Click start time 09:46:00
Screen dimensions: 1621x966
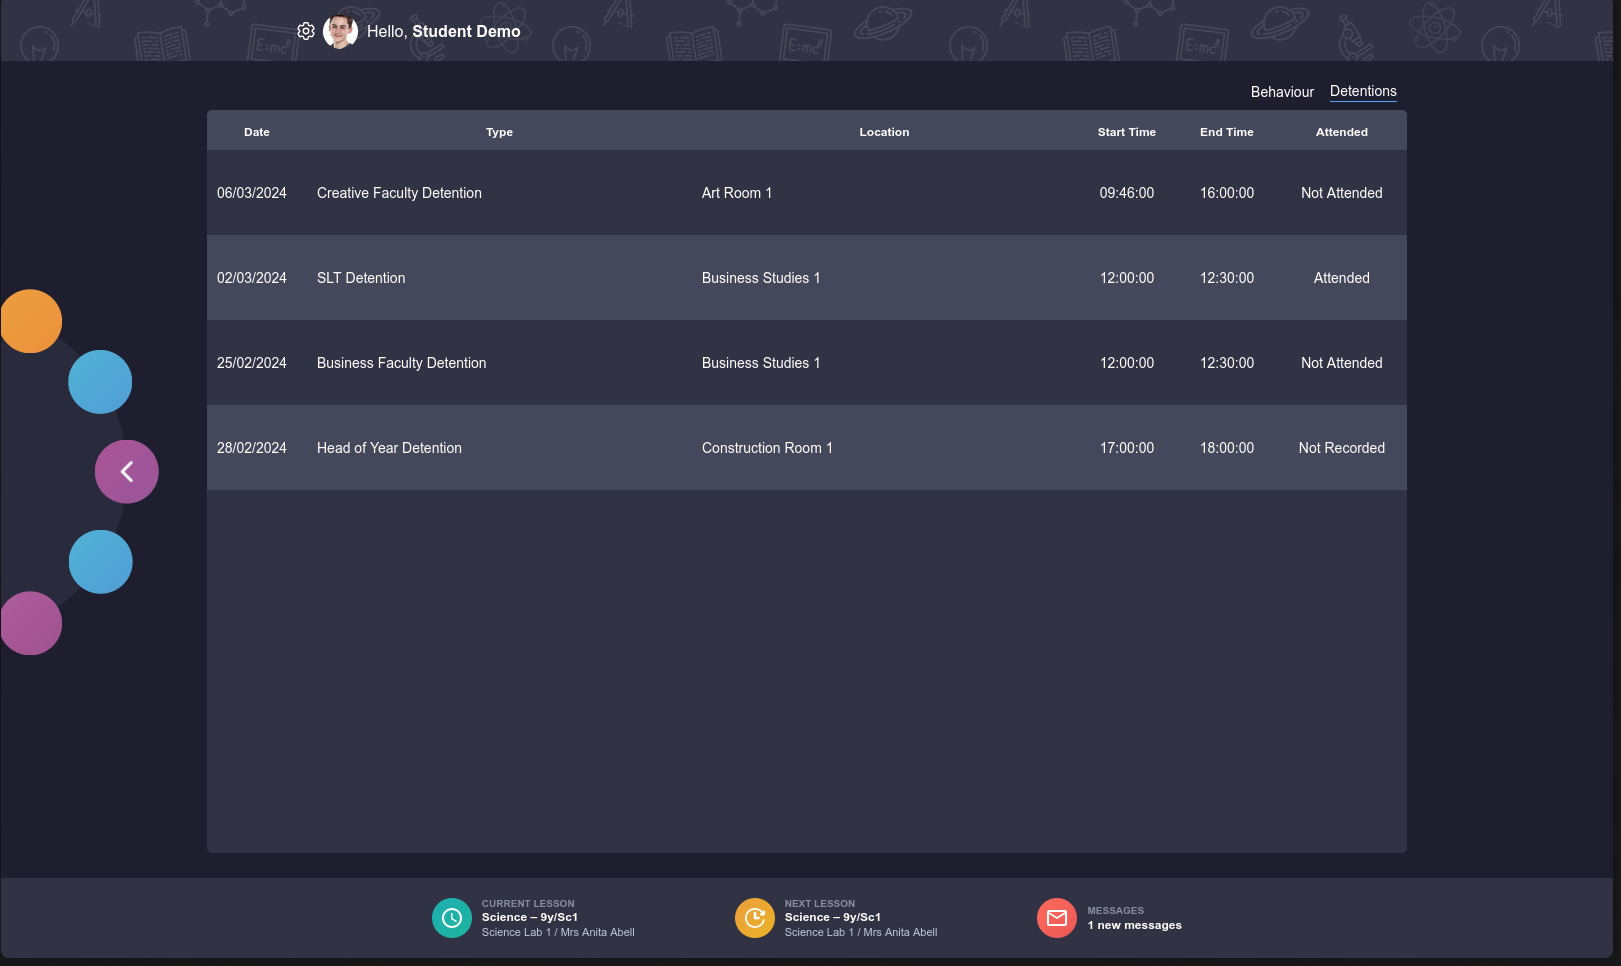coord(1127,193)
